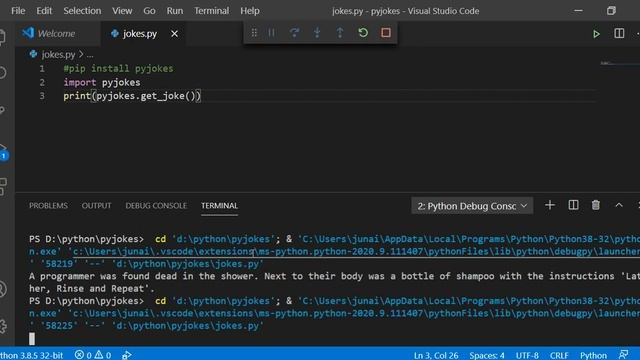The width and height of the screenshot is (640, 360).
Task: Open Search view in activity bar
Action: pyautogui.click(x=3, y=73)
